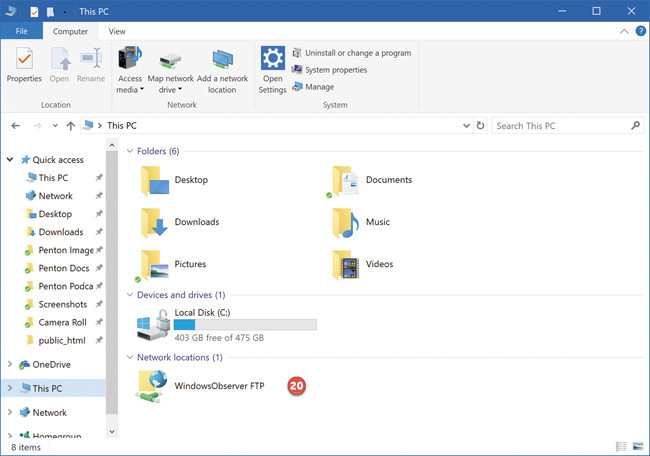Click System properties in the ribbon
This screenshot has width=650, height=456.
tap(335, 70)
